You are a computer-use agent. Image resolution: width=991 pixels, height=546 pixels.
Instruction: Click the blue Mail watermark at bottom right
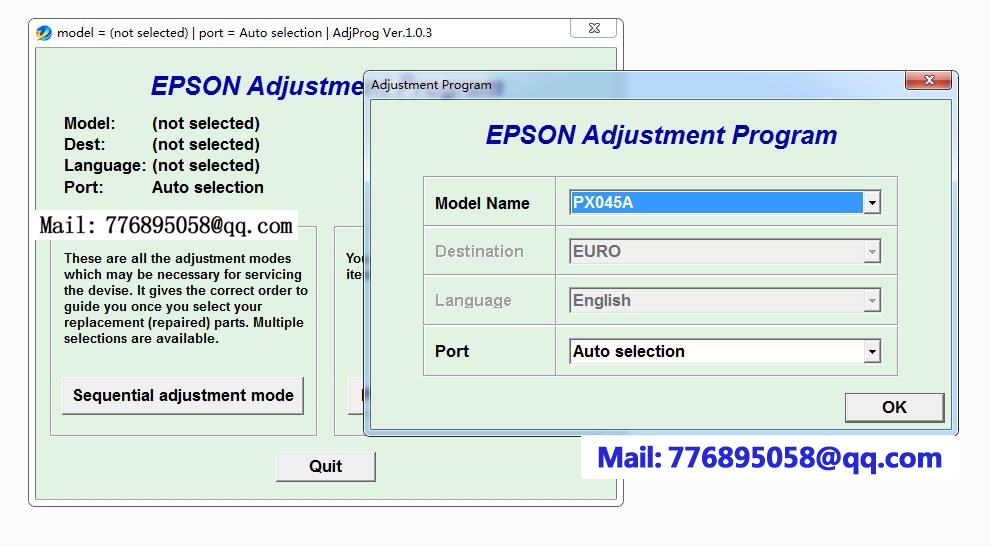click(769, 458)
